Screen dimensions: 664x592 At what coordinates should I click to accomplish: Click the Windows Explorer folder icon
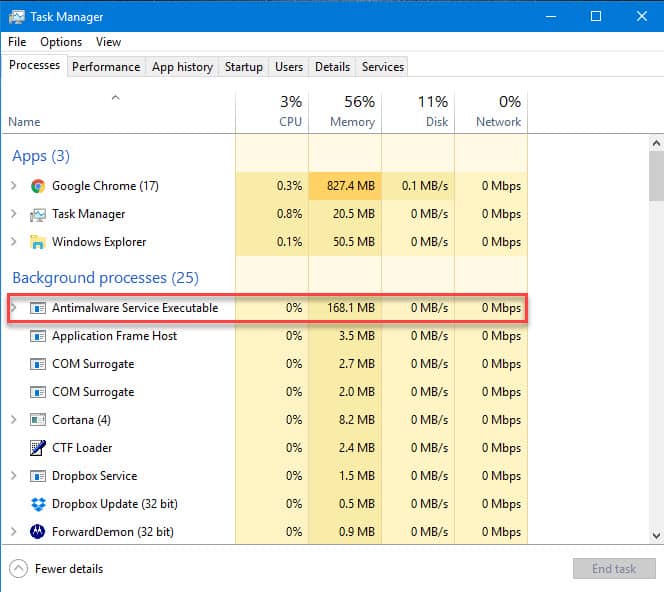click(38, 242)
